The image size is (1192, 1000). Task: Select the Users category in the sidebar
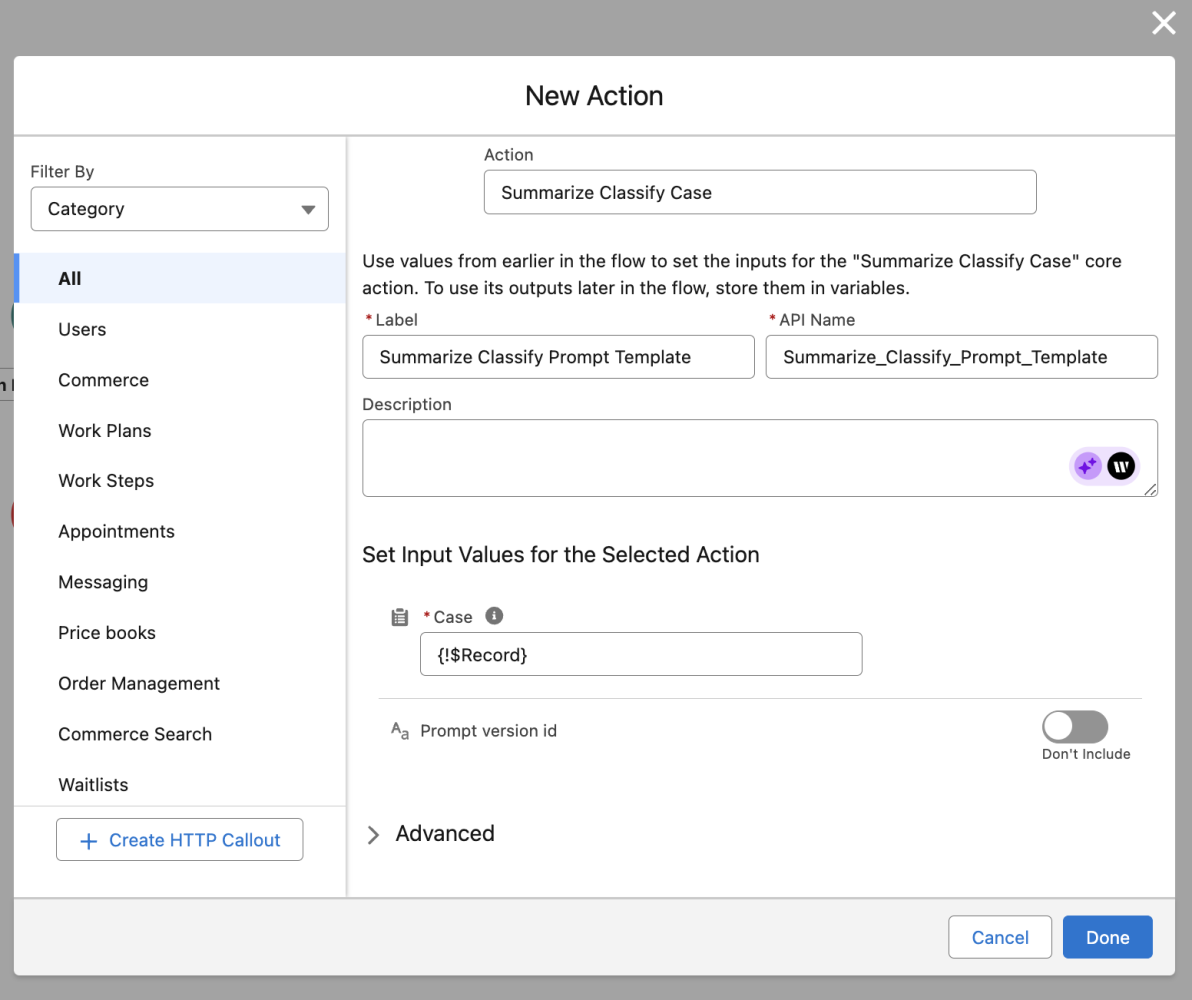click(x=81, y=329)
